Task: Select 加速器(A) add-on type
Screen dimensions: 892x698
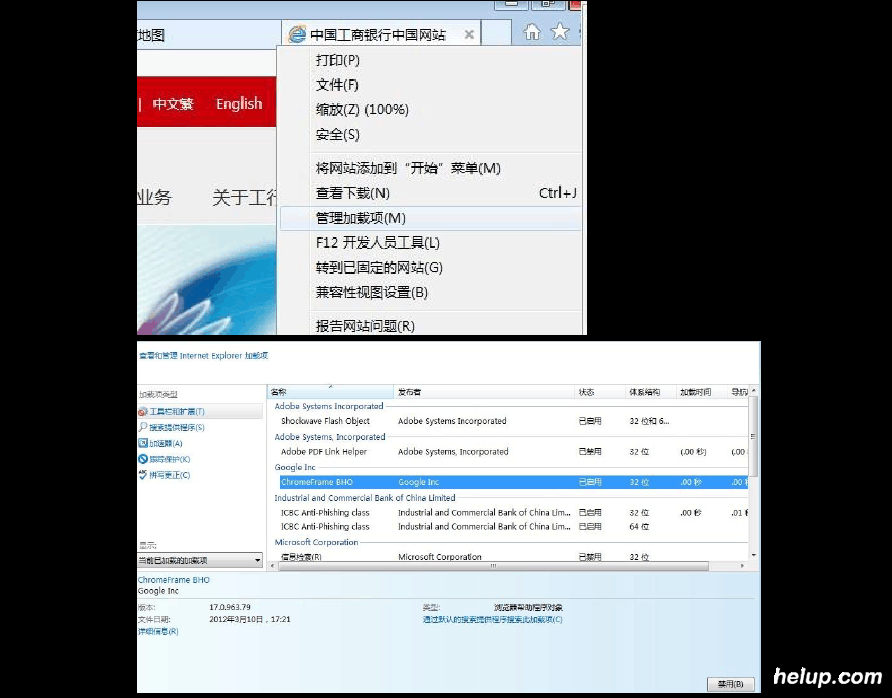Action: pos(166,443)
